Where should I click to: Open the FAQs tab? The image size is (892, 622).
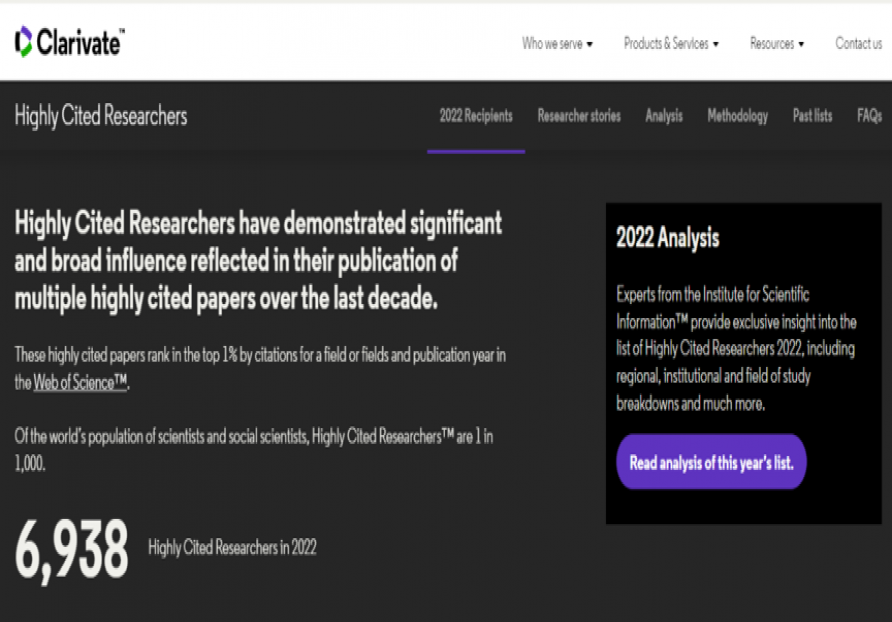click(x=869, y=116)
